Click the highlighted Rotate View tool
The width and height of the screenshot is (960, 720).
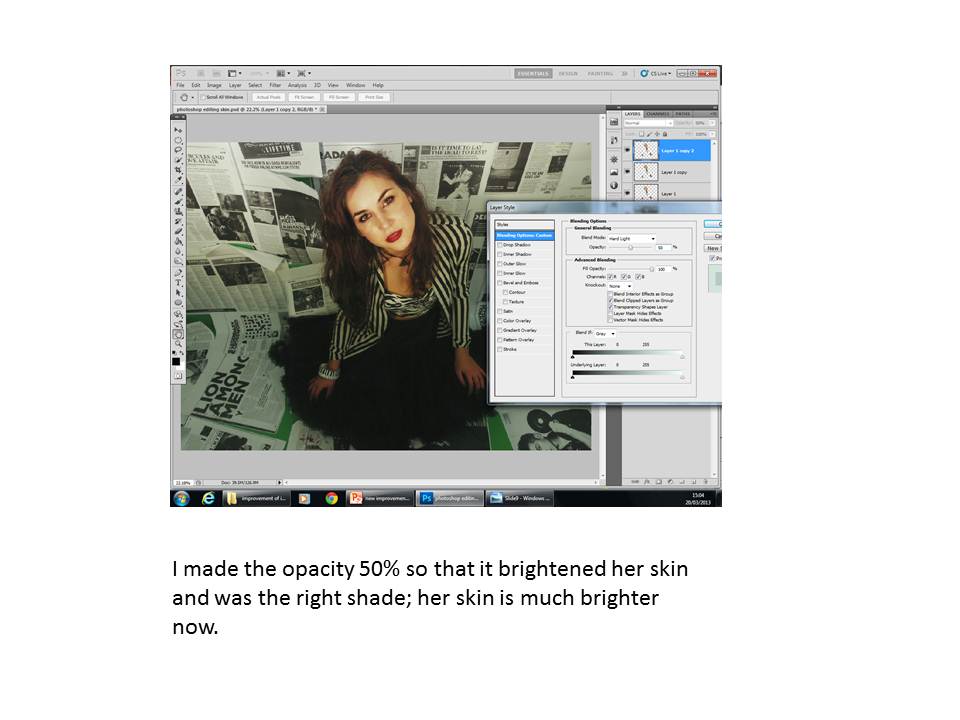178,335
